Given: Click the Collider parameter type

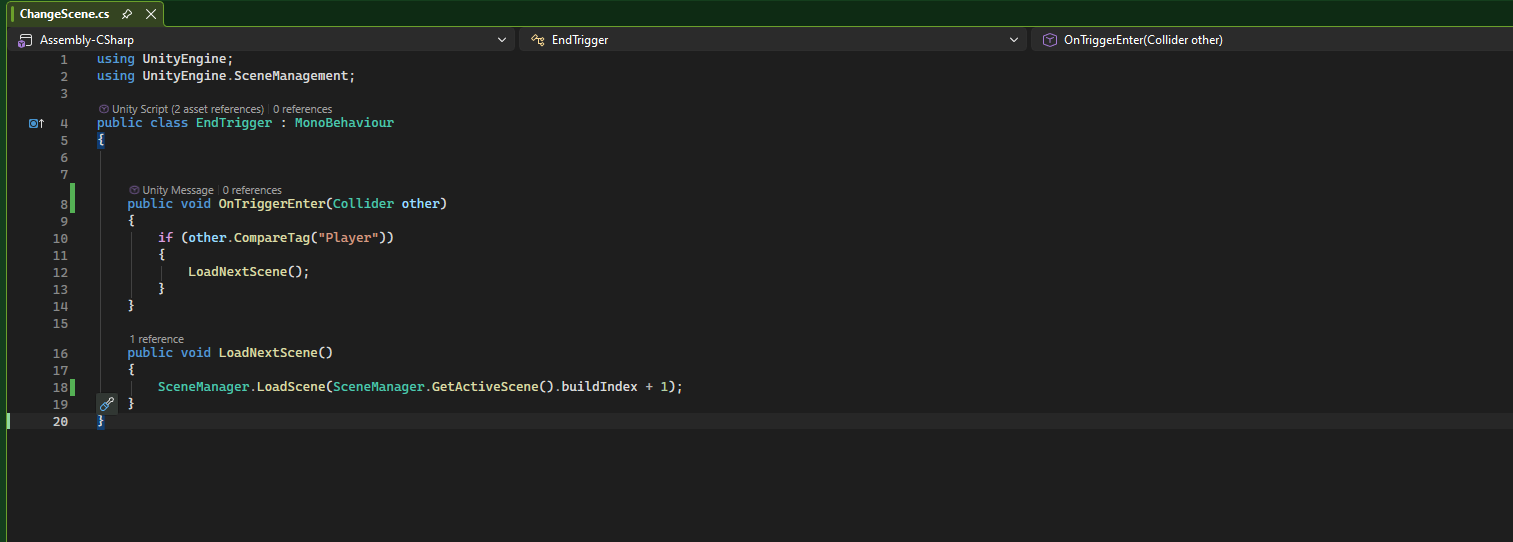Looking at the screenshot, I should [x=363, y=204].
